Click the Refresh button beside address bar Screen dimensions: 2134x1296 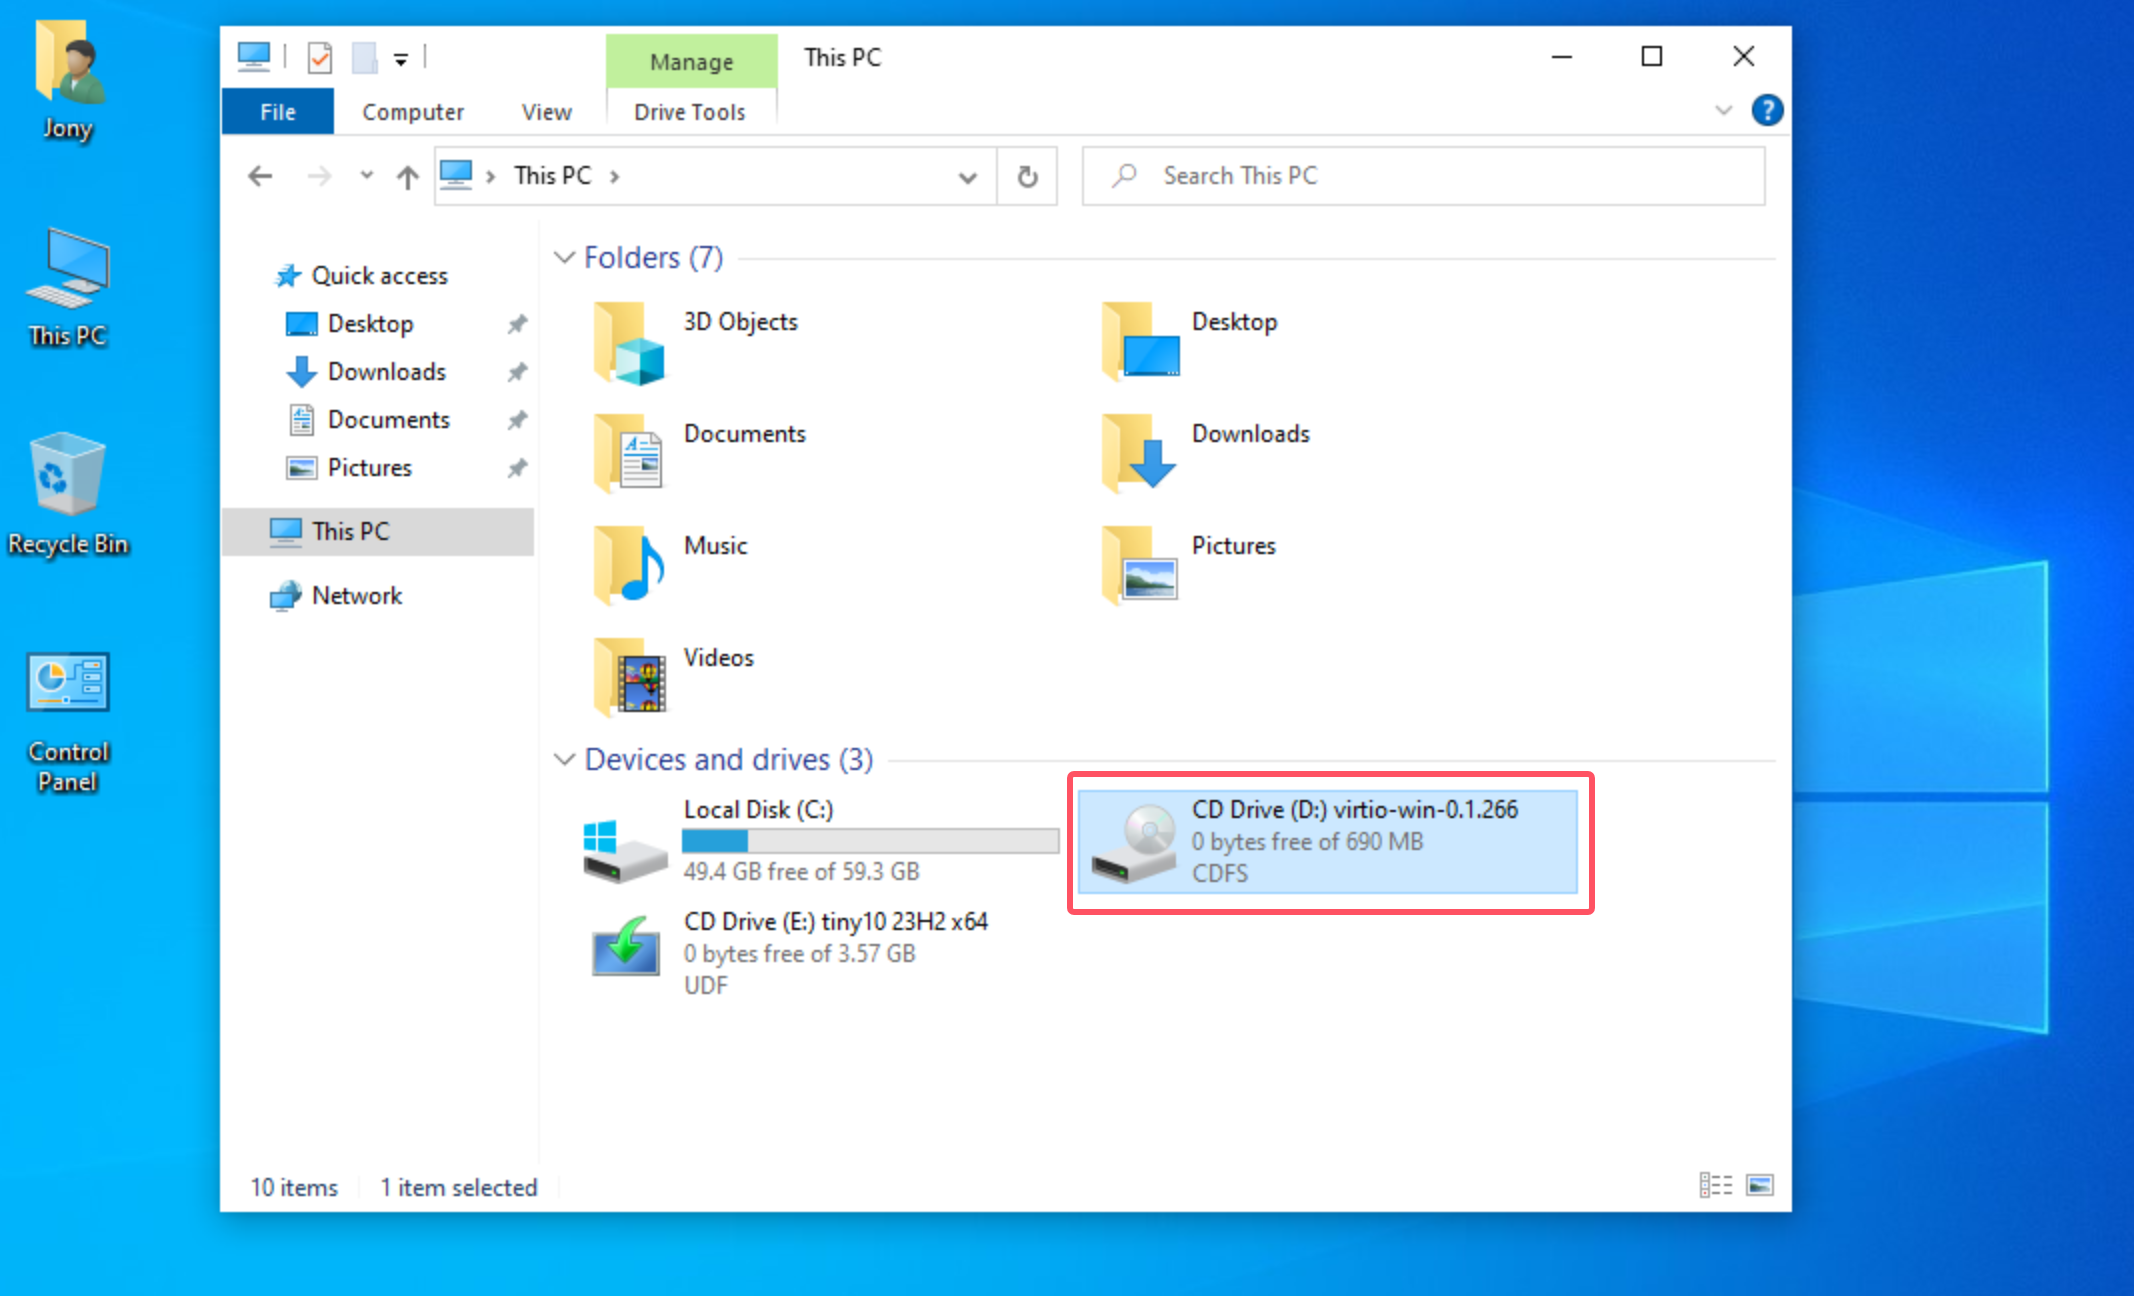click(x=1027, y=177)
